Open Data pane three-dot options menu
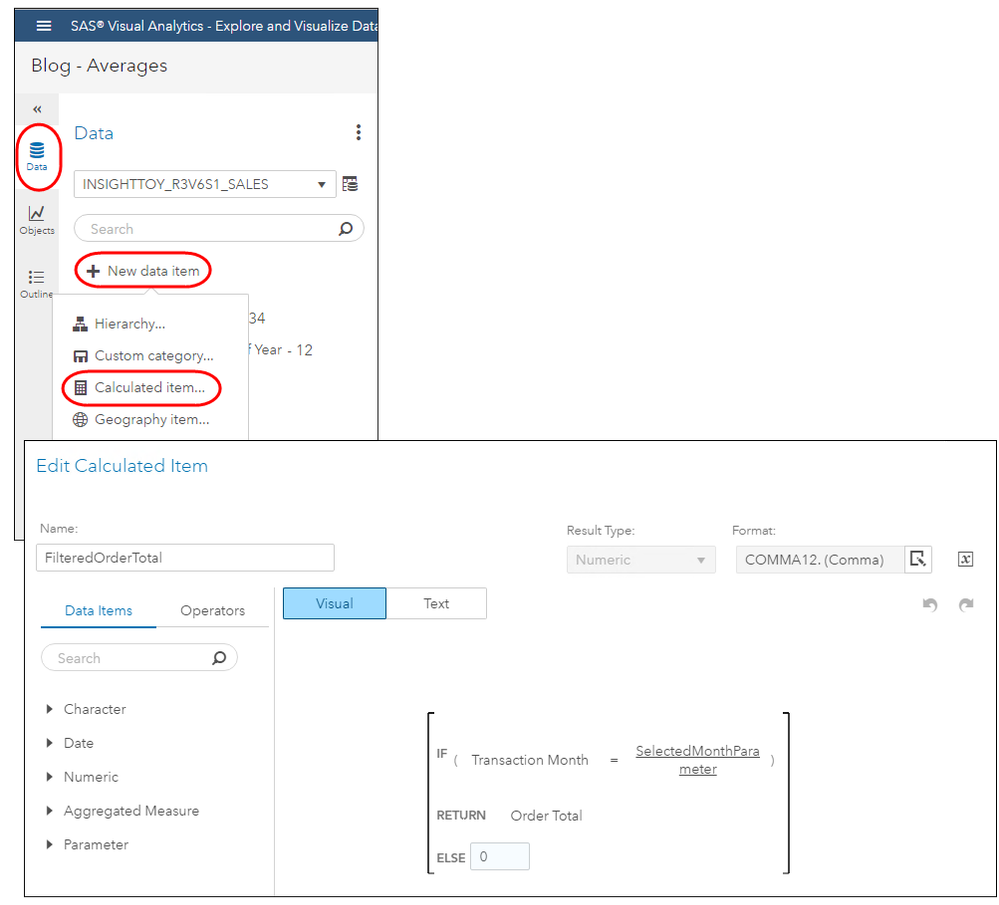Screen dimensions: 999x905 click(359, 132)
